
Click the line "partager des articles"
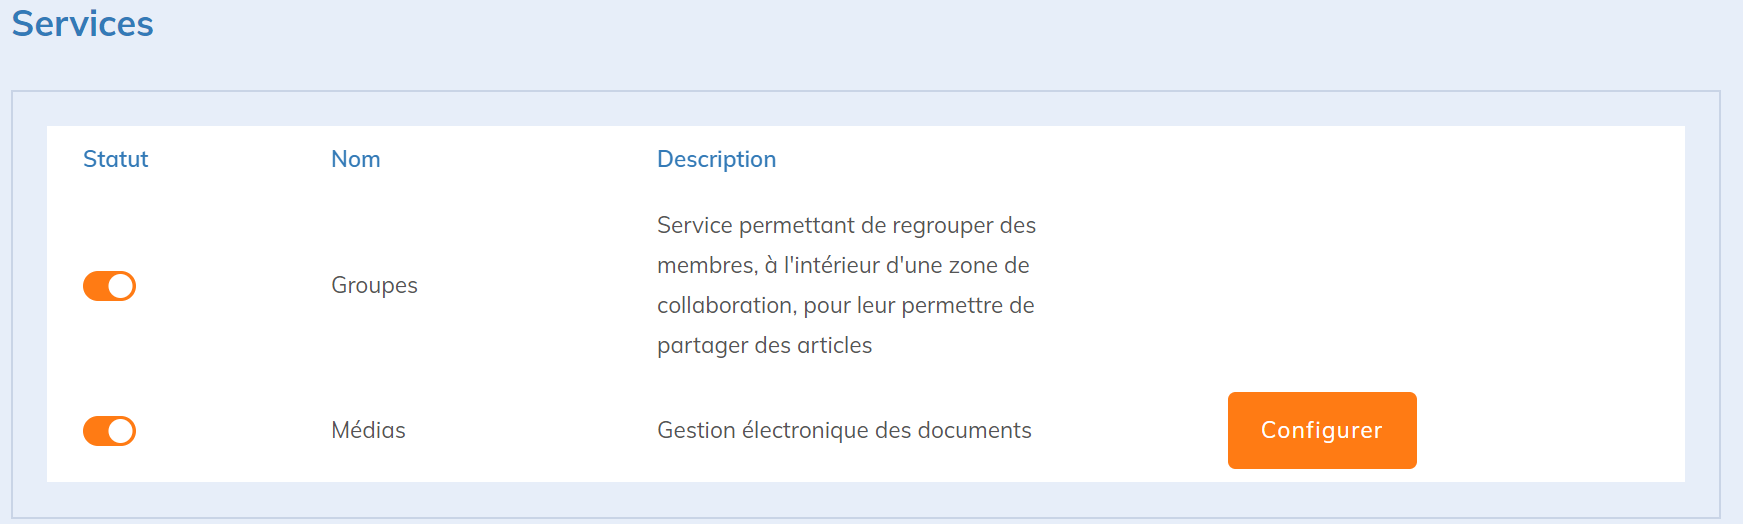[764, 345]
